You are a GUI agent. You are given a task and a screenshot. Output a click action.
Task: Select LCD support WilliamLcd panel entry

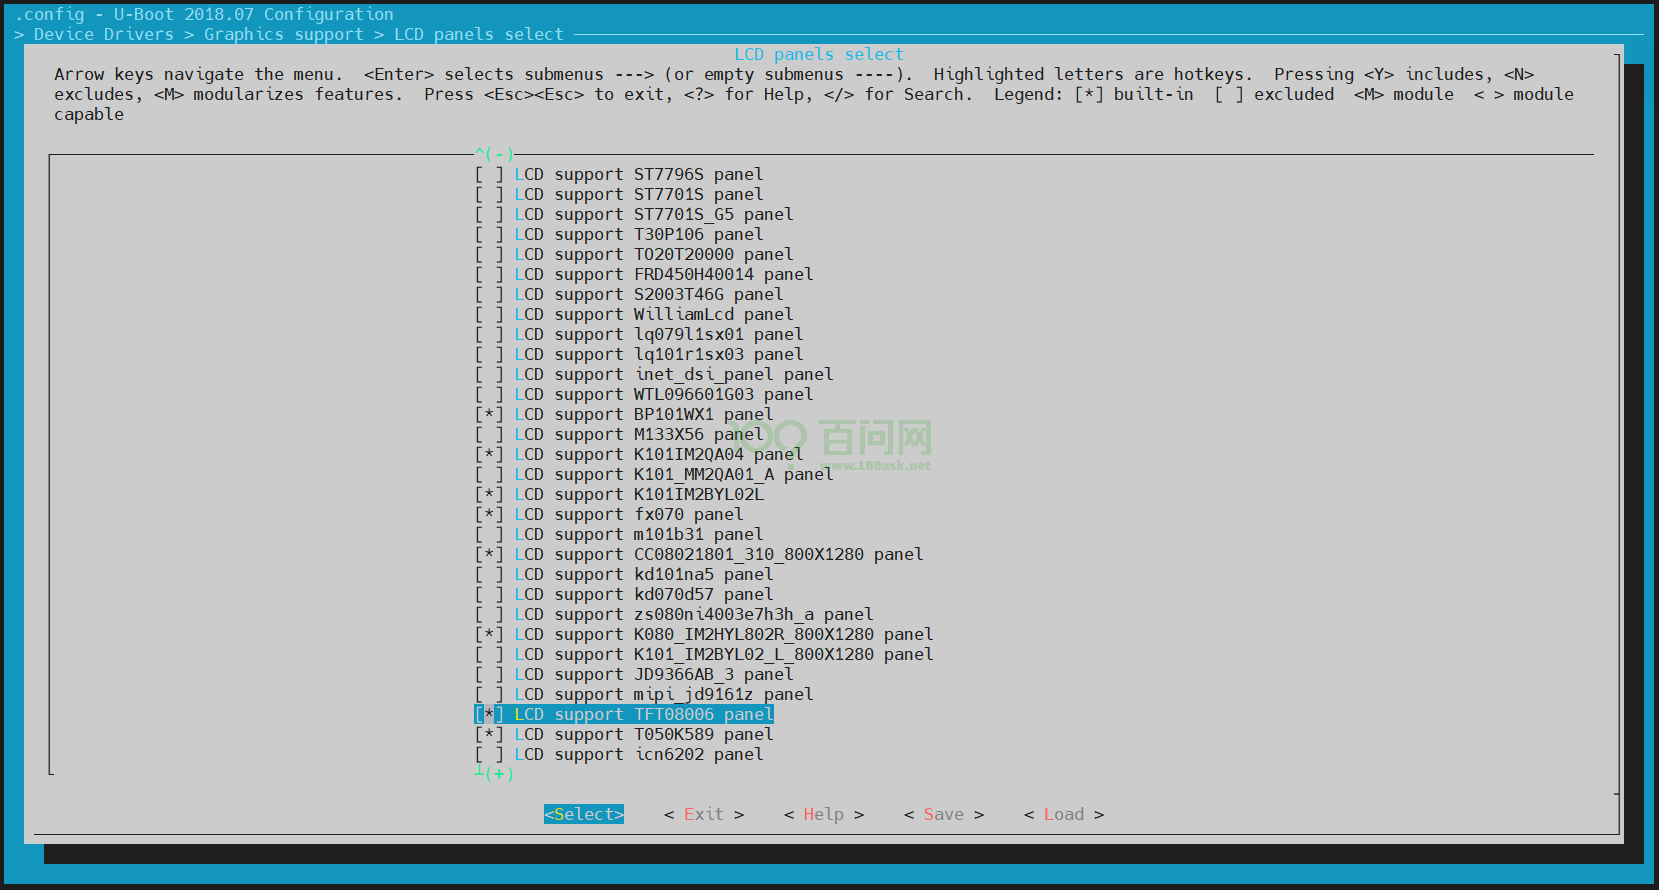point(653,315)
